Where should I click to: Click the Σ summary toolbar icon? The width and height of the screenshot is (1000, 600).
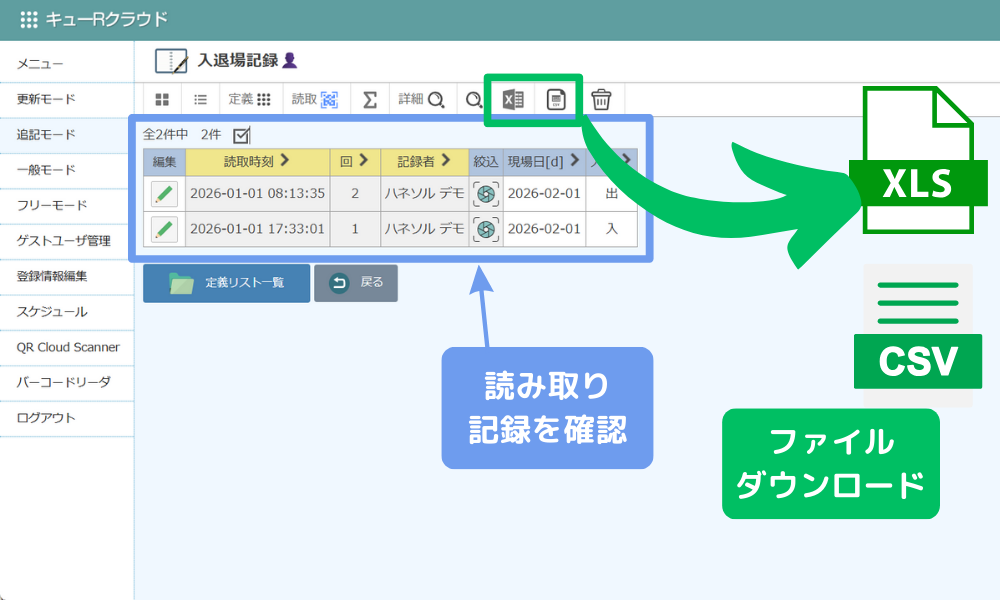[370, 100]
